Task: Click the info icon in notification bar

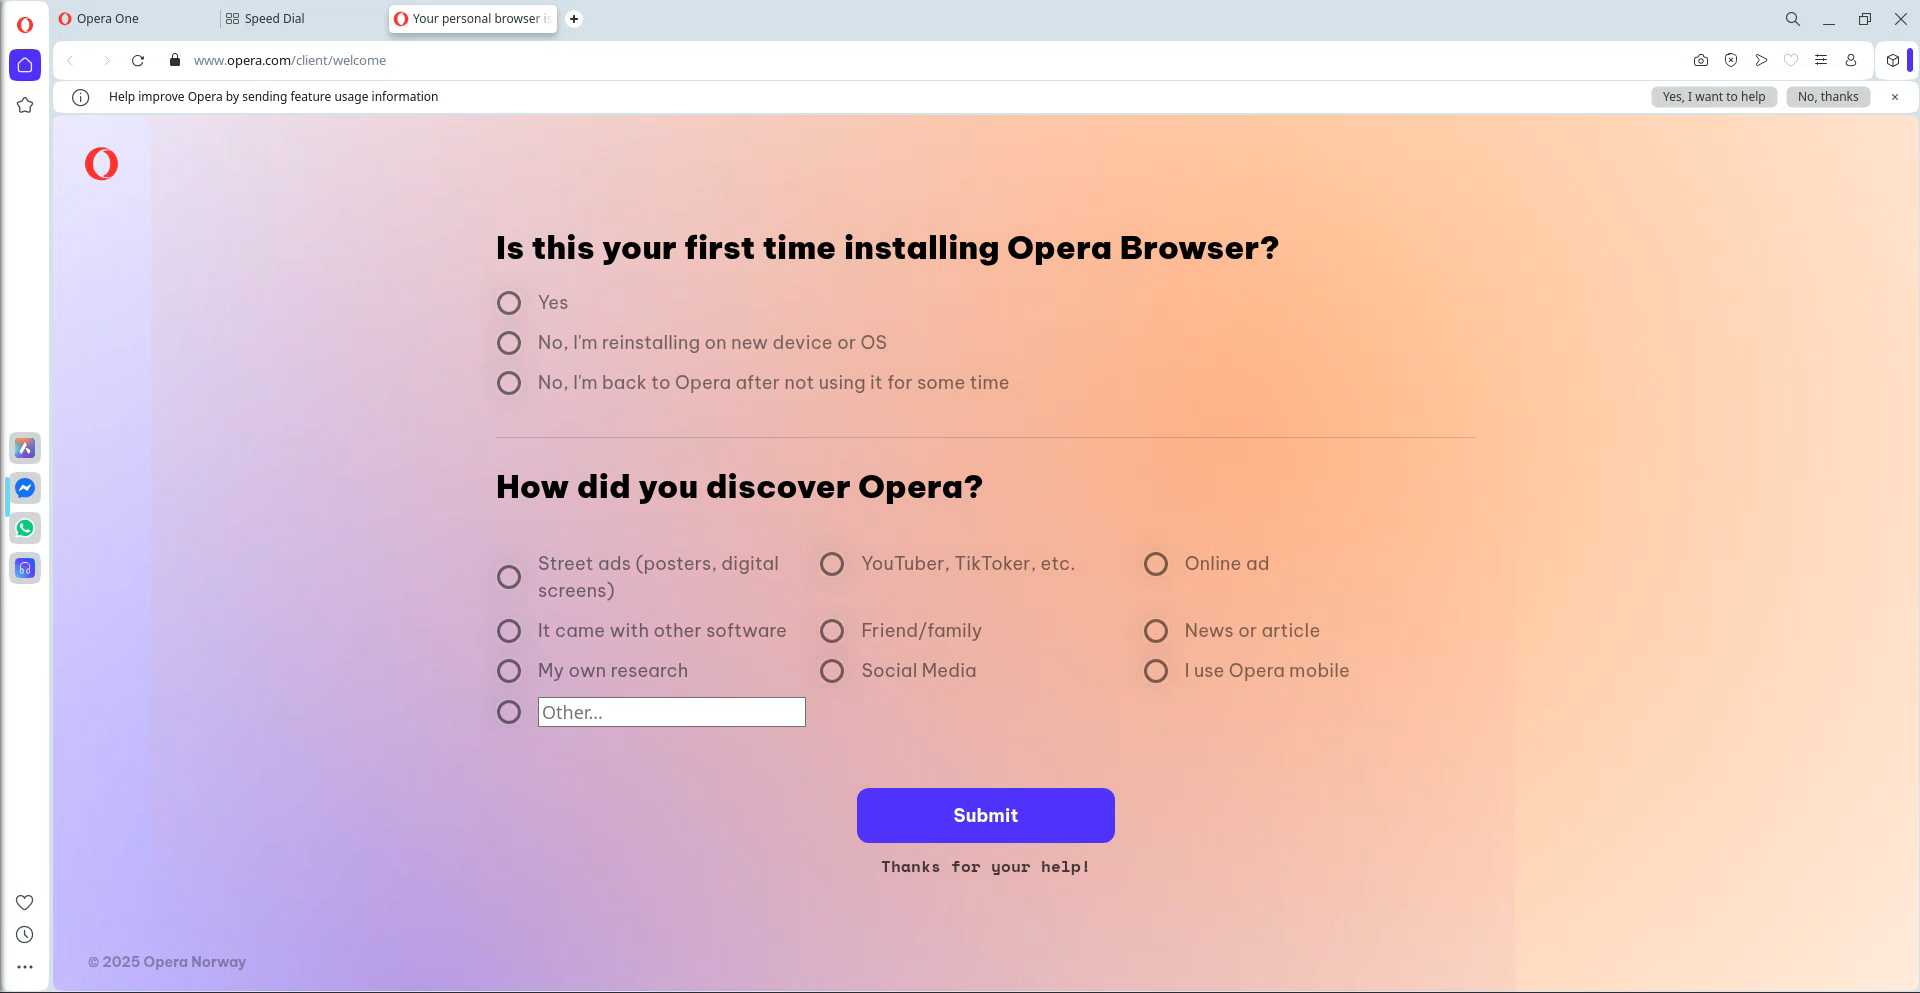Action: pyautogui.click(x=81, y=97)
